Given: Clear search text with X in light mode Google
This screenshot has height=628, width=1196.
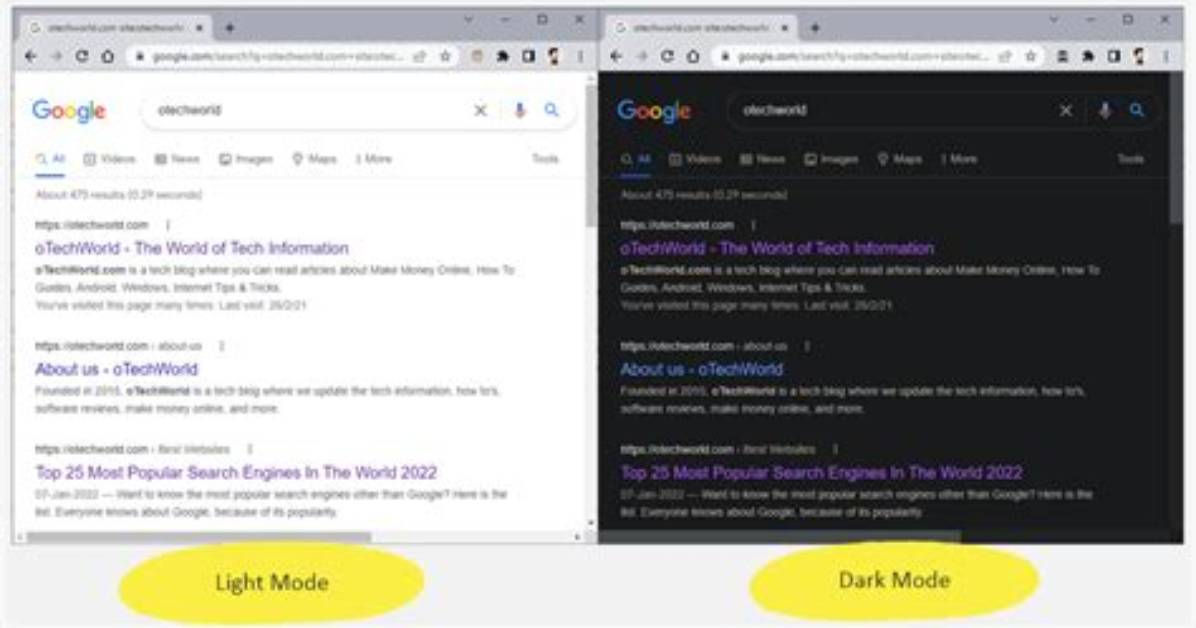Looking at the screenshot, I should (x=481, y=111).
